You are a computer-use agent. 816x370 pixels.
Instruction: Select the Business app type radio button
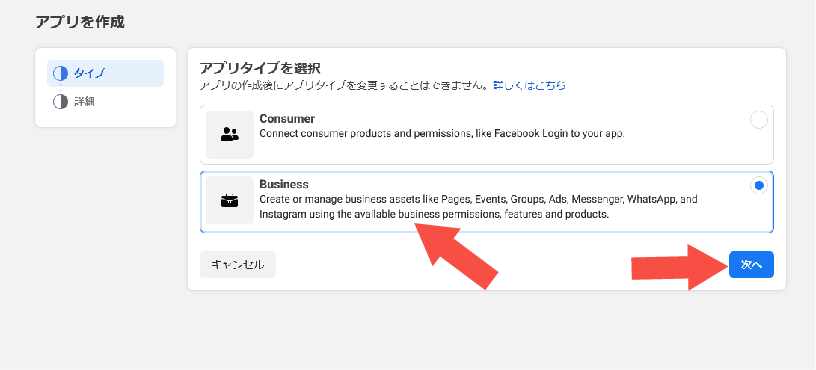pos(759,185)
